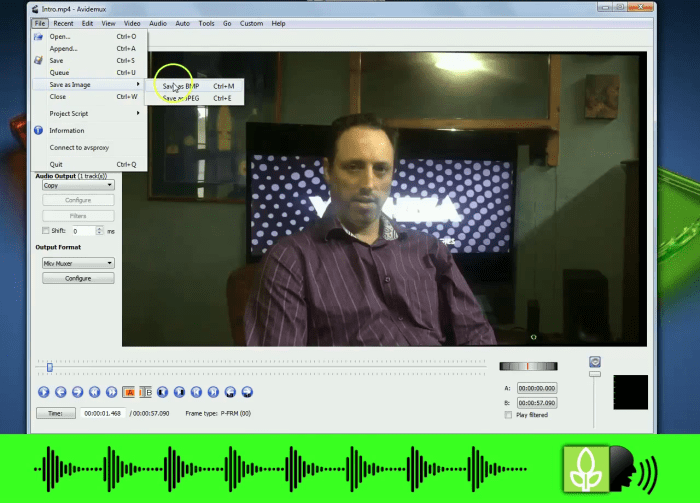
Task: Click the marker B time field
Action: [537, 403]
